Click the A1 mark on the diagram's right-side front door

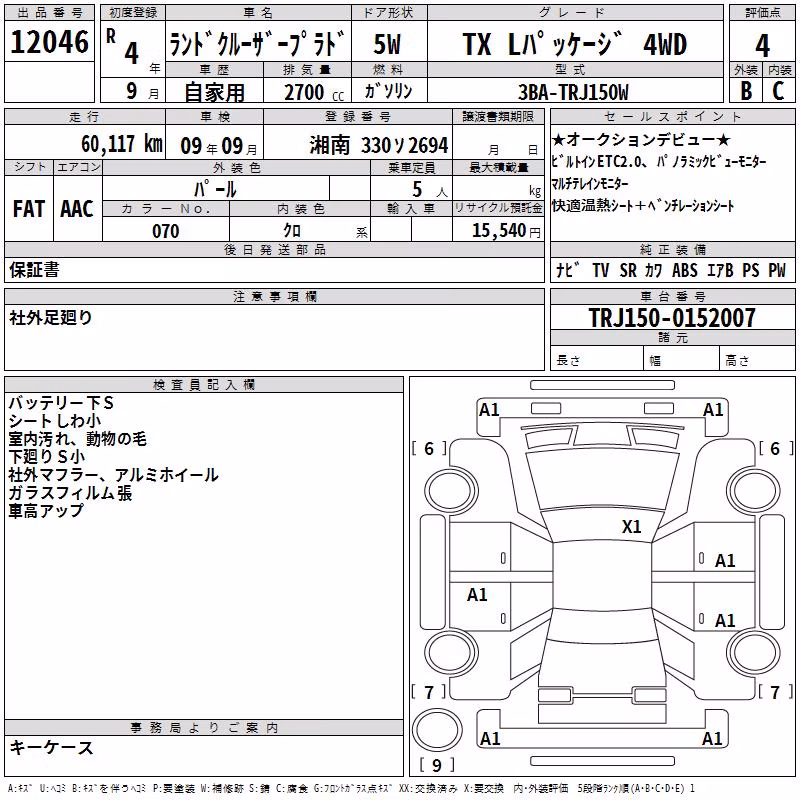coord(725,561)
